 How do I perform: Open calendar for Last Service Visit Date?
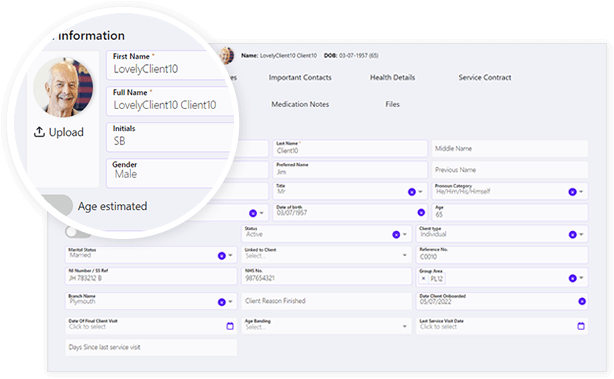pos(581,326)
